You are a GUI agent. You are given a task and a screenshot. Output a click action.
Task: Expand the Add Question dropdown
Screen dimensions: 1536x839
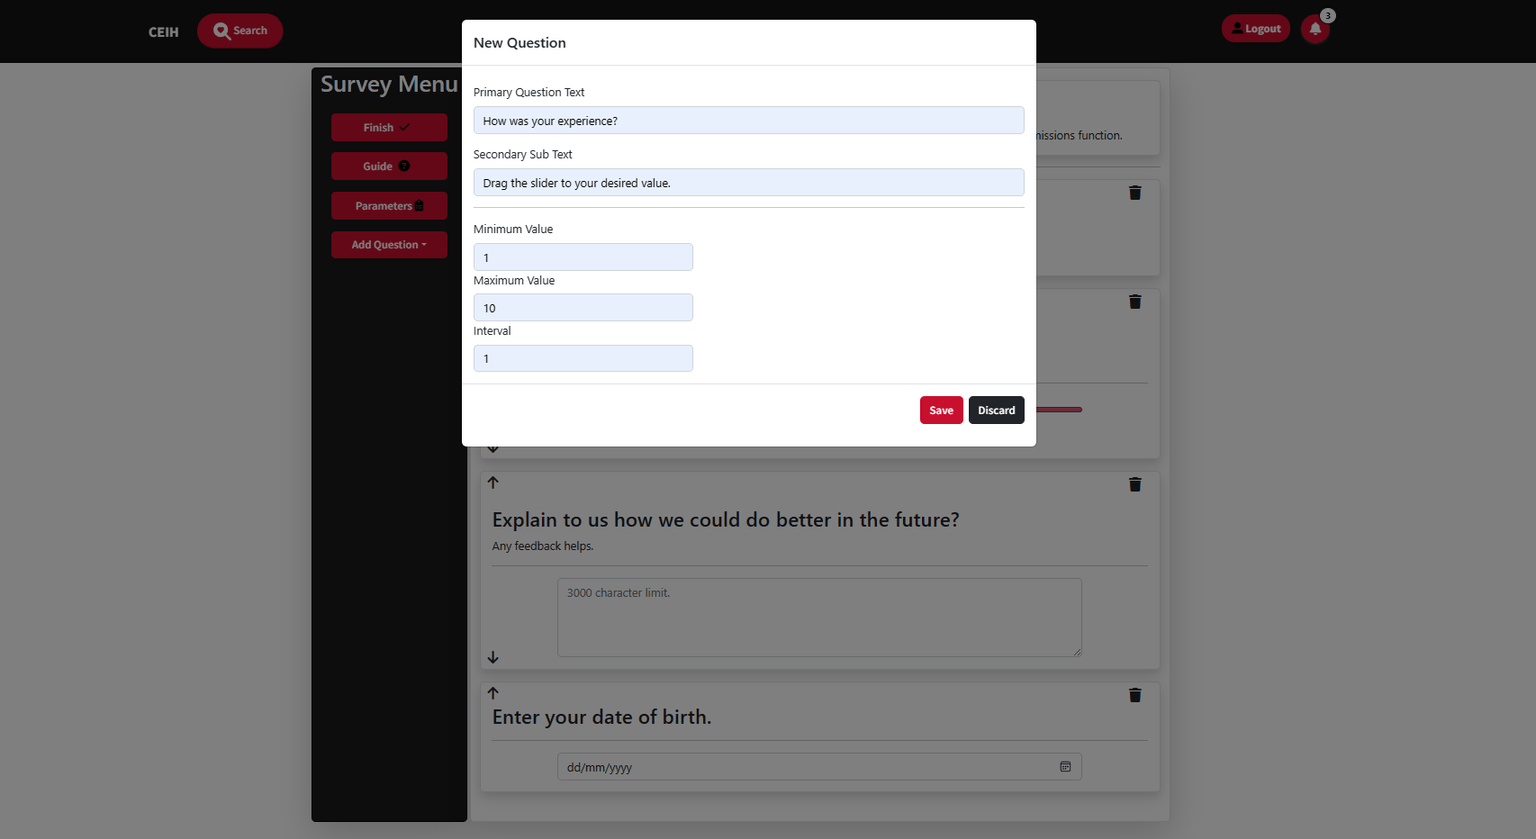pos(389,245)
